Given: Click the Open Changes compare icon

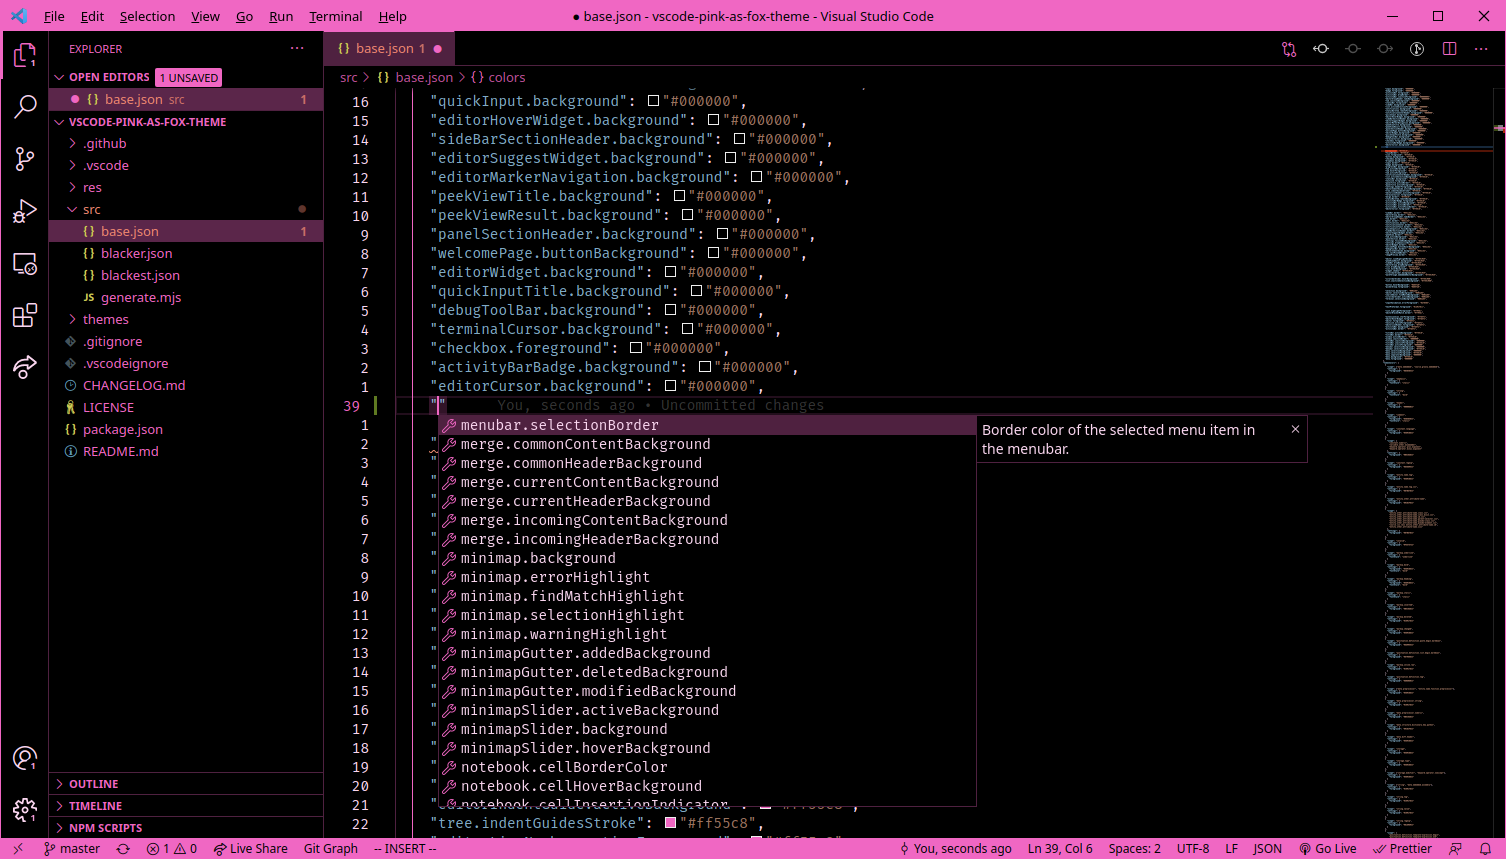Looking at the screenshot, I should 1289,49.
